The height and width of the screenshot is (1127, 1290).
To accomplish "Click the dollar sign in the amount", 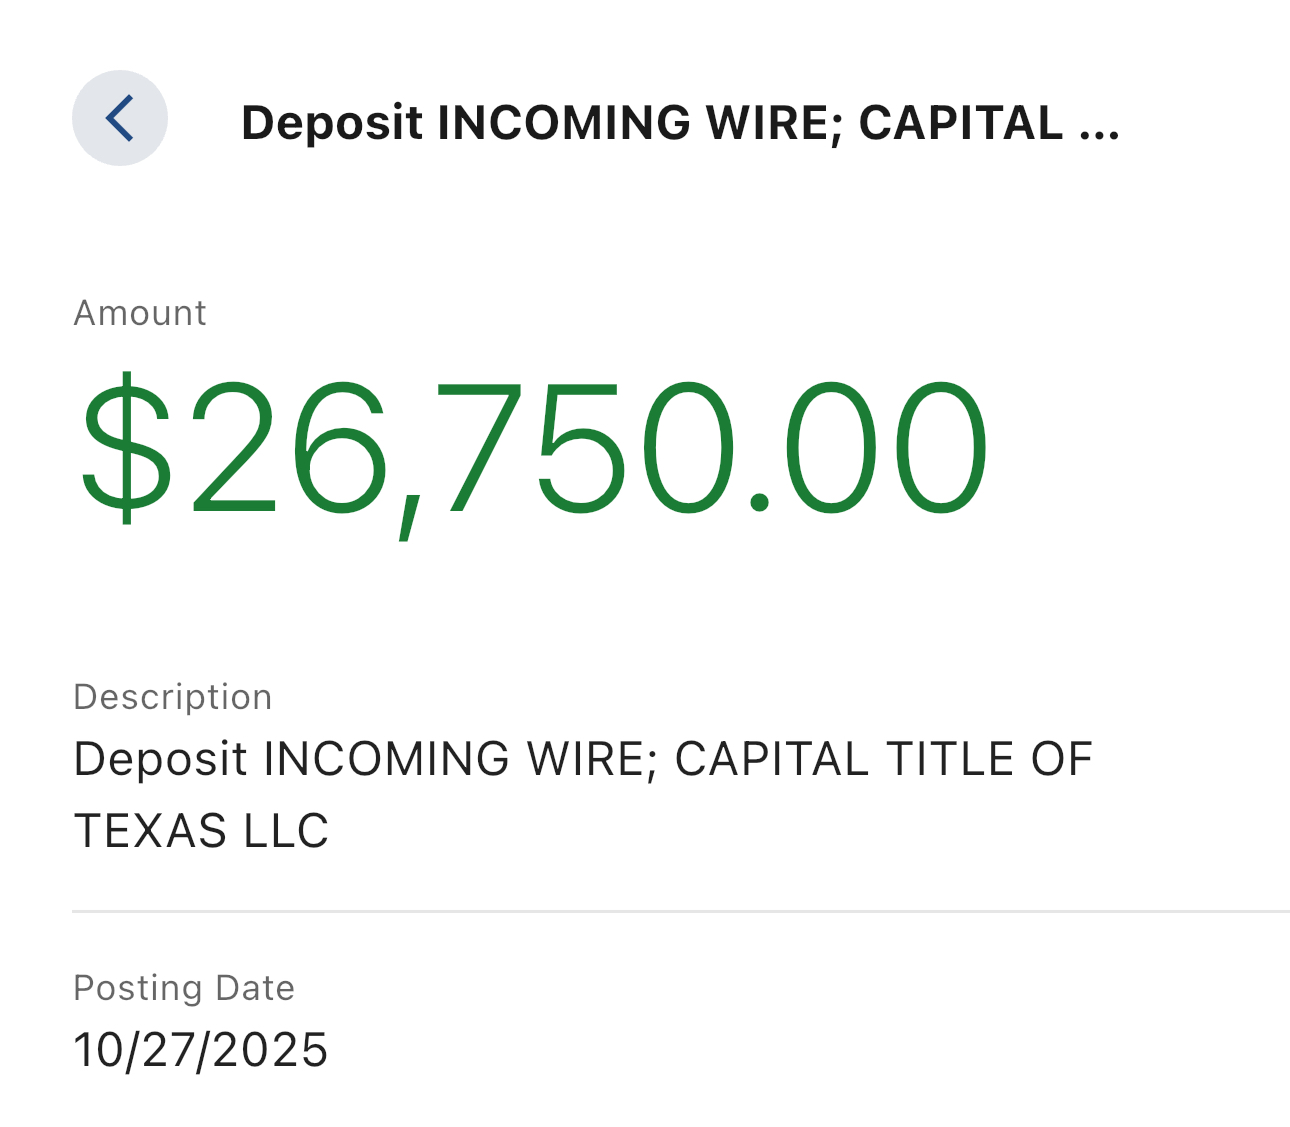I will (x=127, y=446).
